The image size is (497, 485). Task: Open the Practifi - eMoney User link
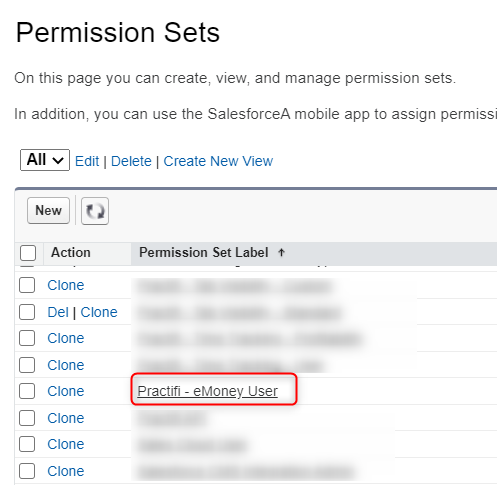[x=207, y=391]
